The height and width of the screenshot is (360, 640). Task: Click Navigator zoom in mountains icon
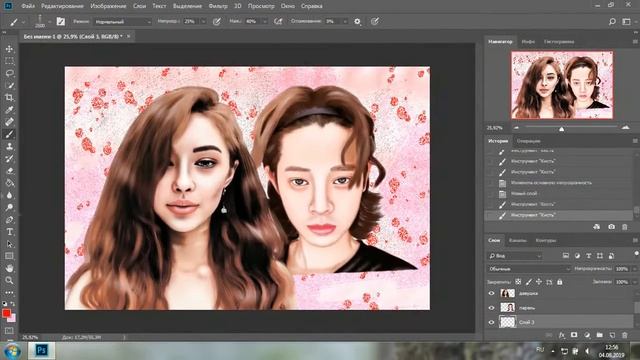[x=625, y=127]
